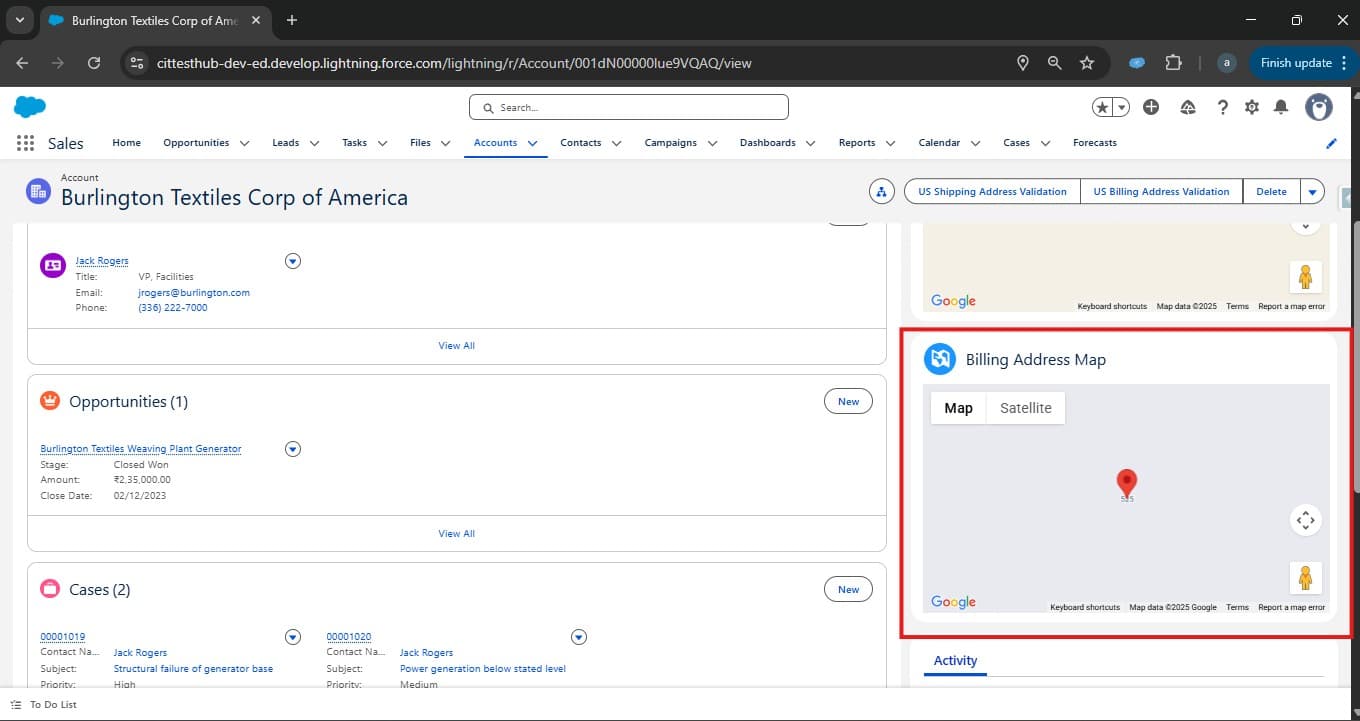The width and height of the screenshot is (1360, 721).
Task: Create a New opportunity
Action: pyautogui.click(x=848, y=401)
